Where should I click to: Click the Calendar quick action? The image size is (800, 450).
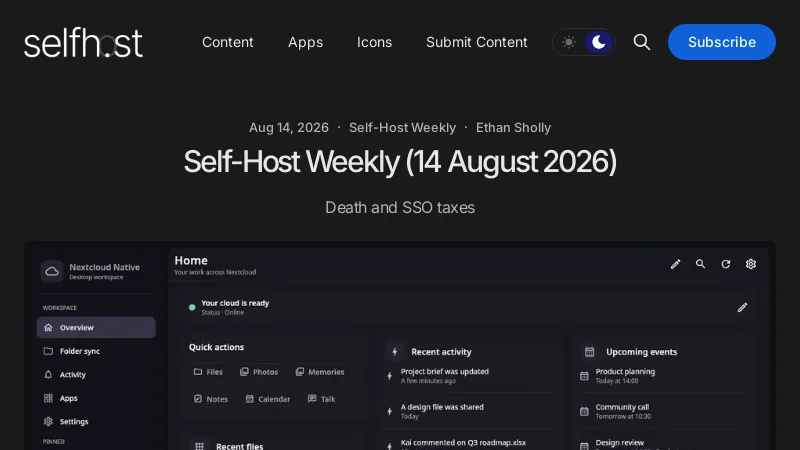[268, 399]
